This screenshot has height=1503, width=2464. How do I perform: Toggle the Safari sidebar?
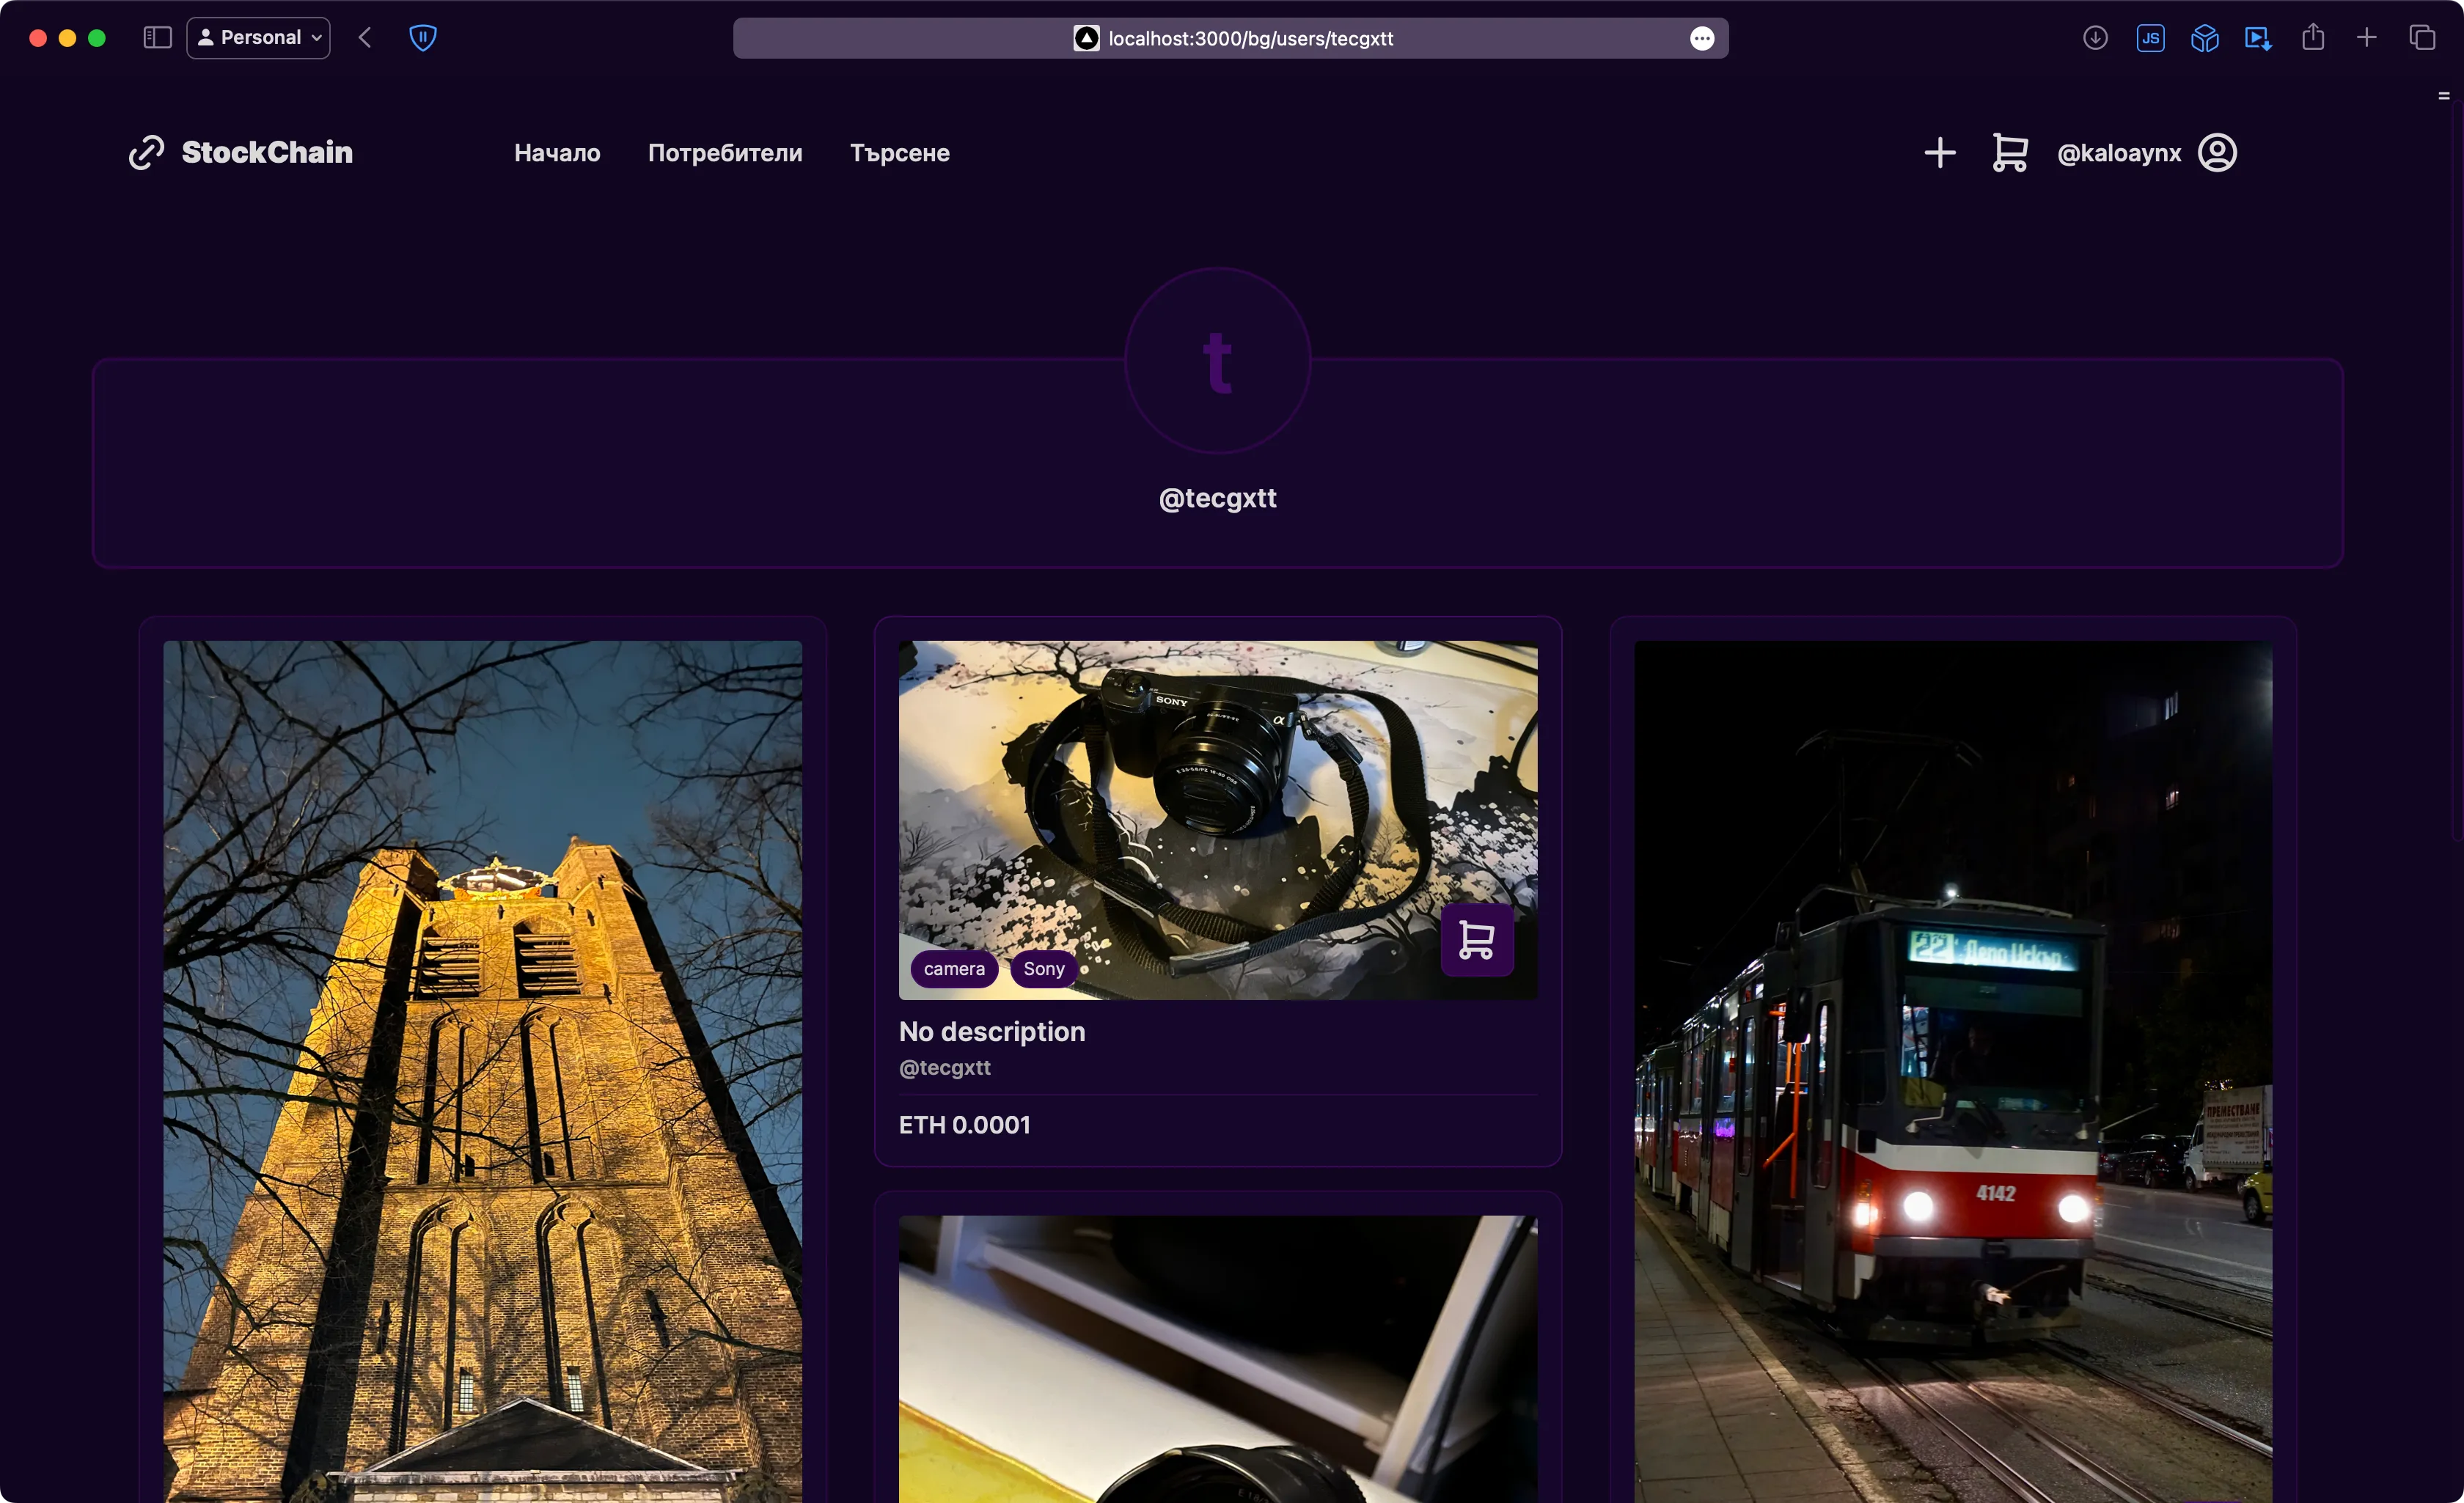pyautogui.click(x=158, y=38)
